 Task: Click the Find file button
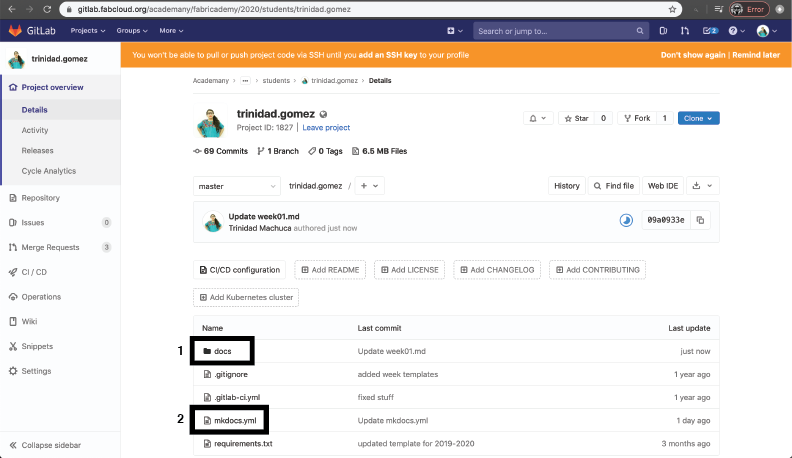tap(614, 186)
